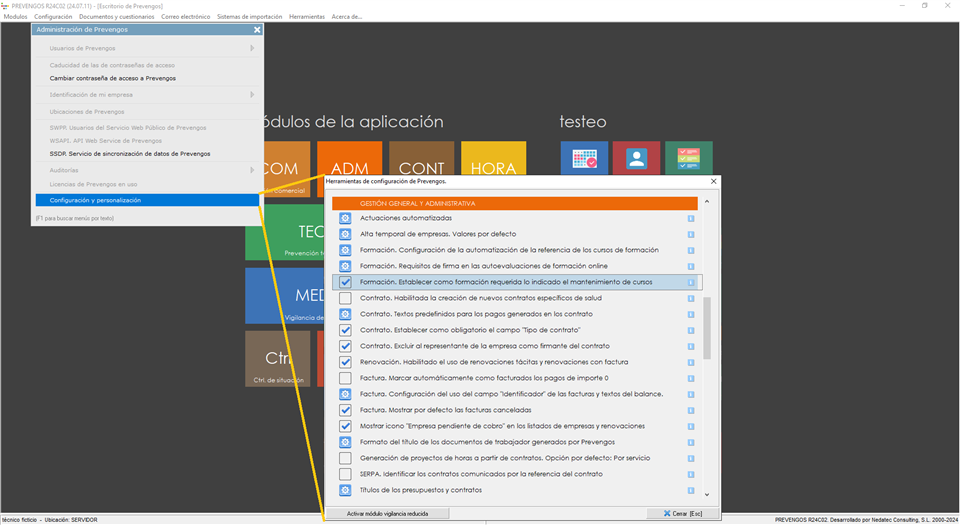The image size is (960, 525).
Task: Click gear icon for Contrato textos predefinidos
Action: [x=345, y=314]
